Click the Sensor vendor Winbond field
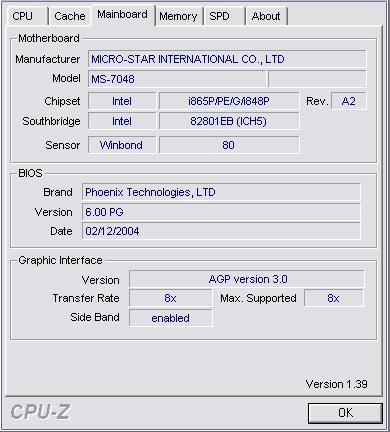The height and width of the screenshot is (432, 390). click(122, 145)
